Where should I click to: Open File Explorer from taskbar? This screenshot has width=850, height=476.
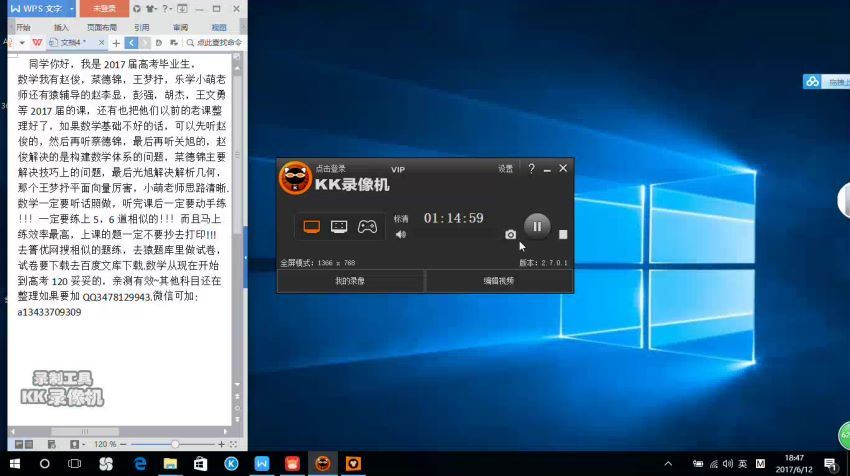(x=170, y=464)
